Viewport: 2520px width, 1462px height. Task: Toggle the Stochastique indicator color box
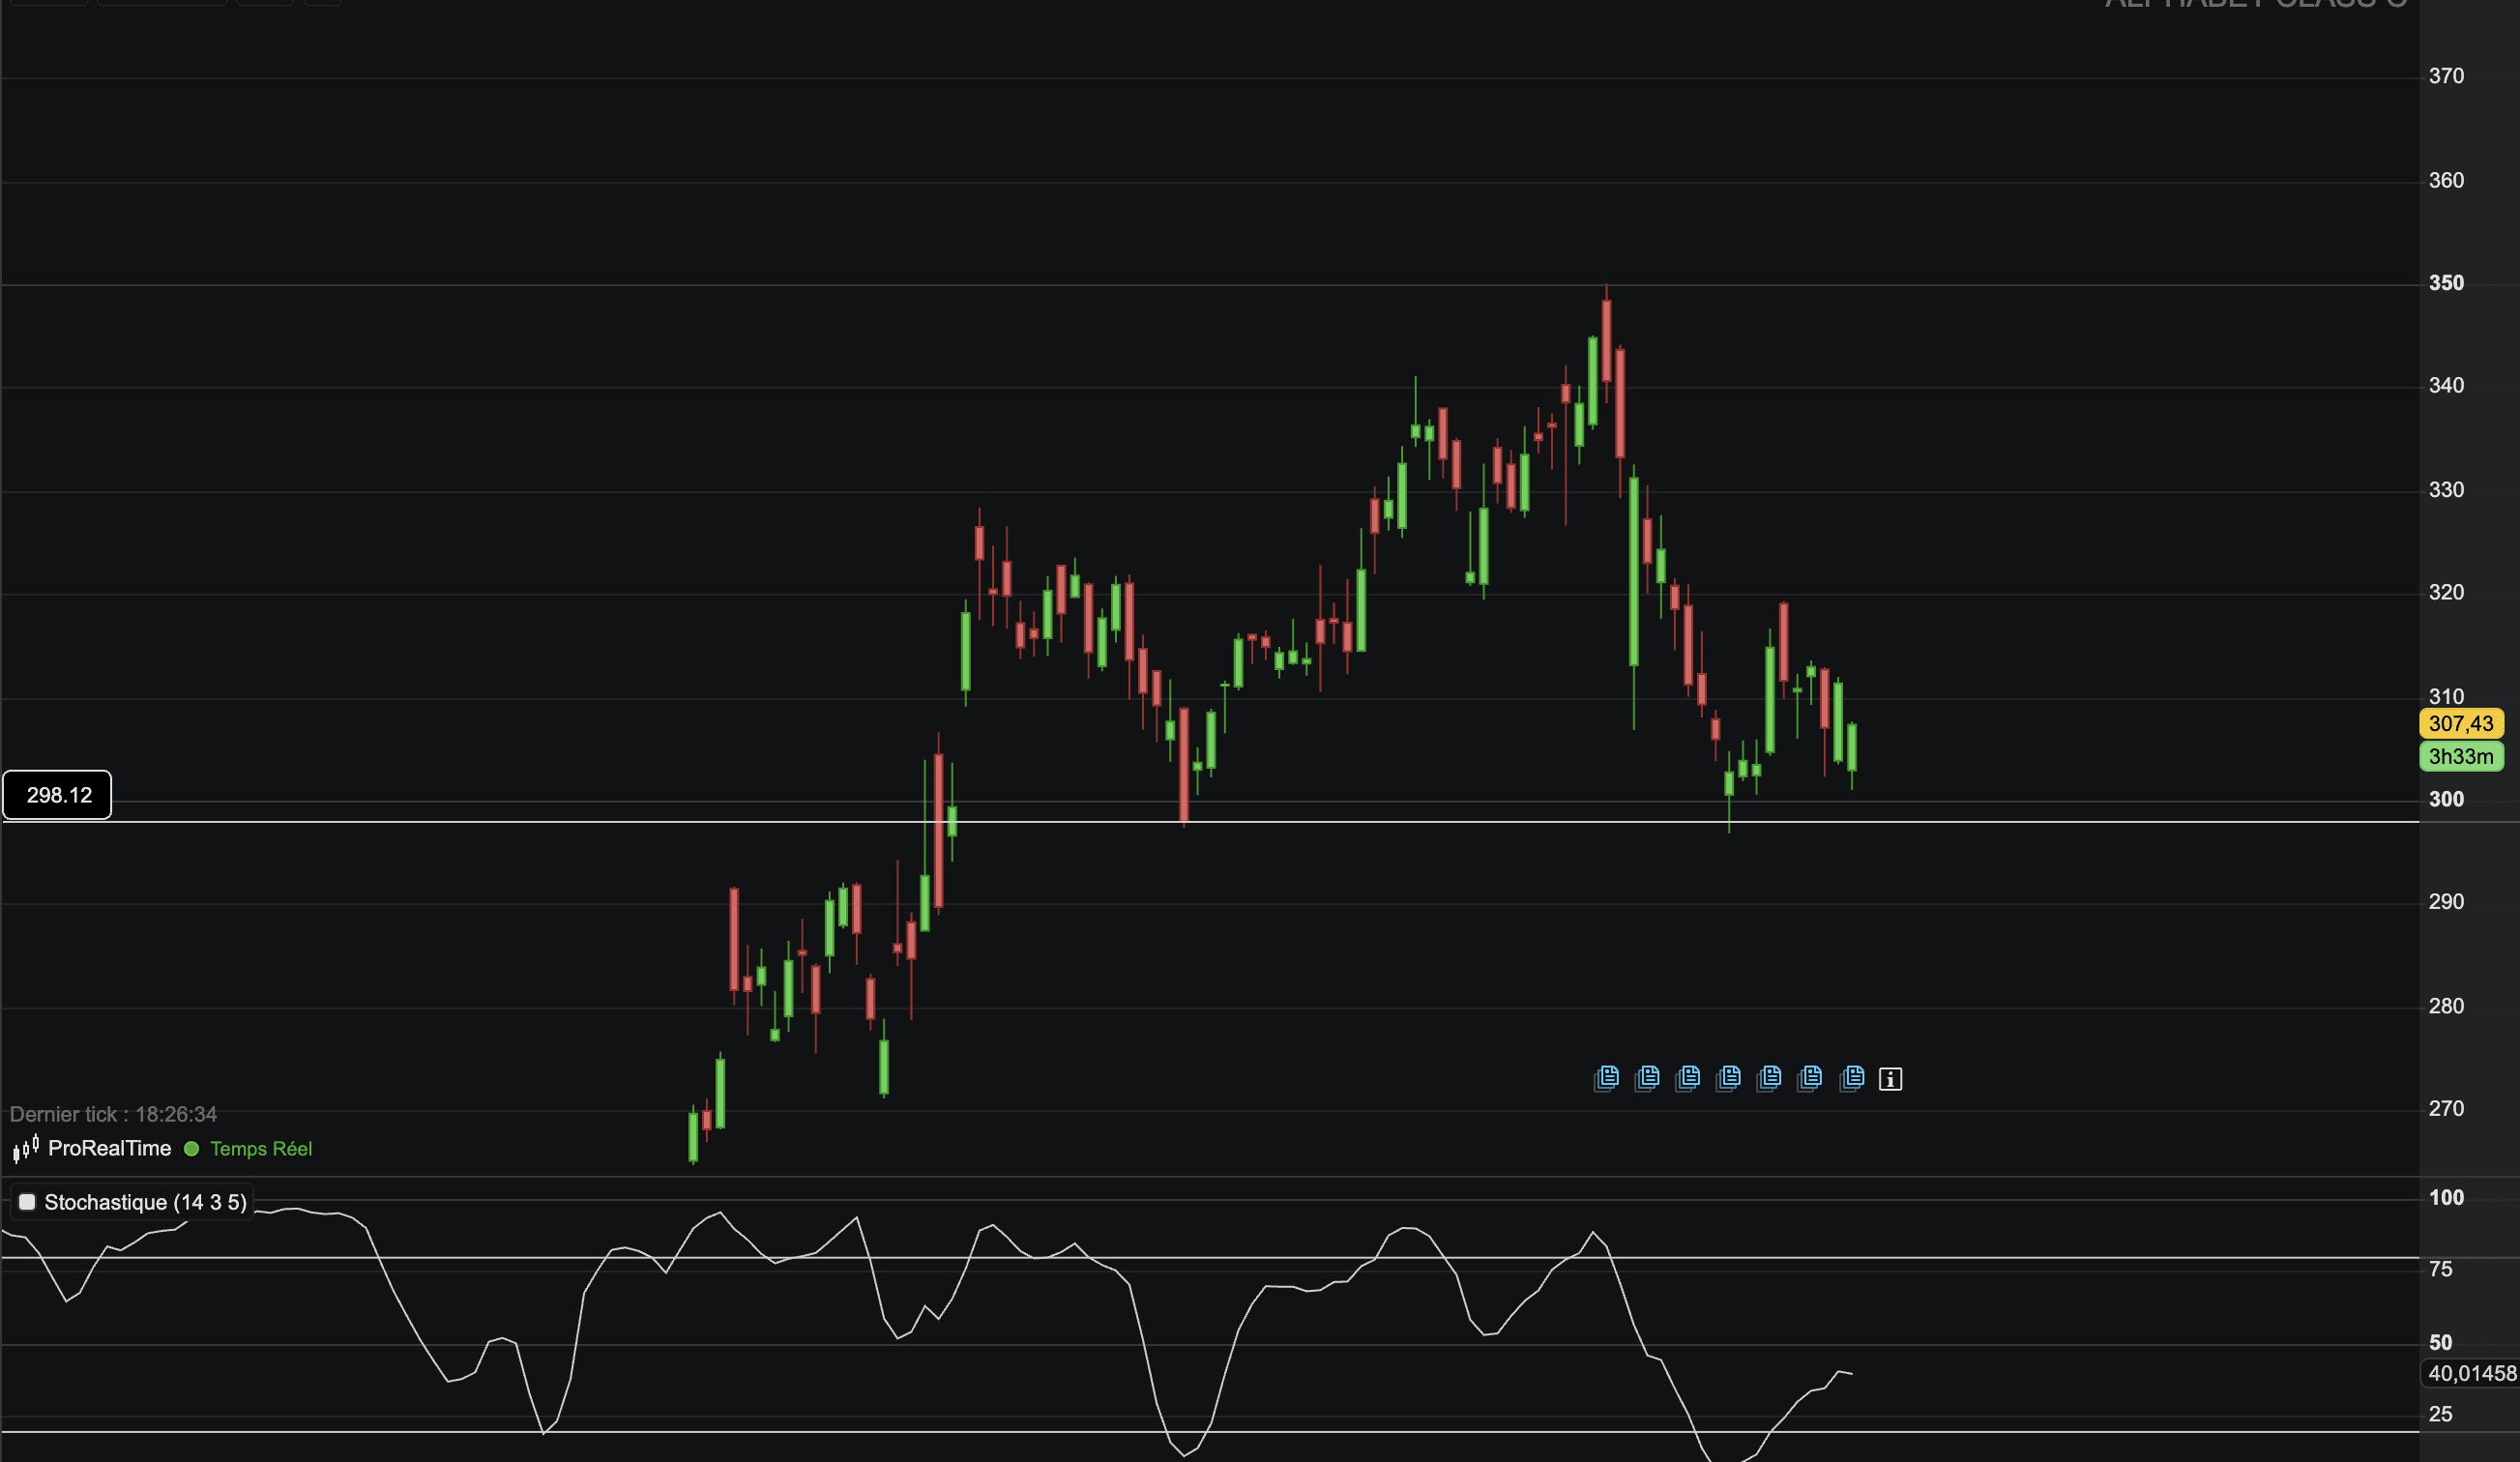click(x=27, y=1202)
